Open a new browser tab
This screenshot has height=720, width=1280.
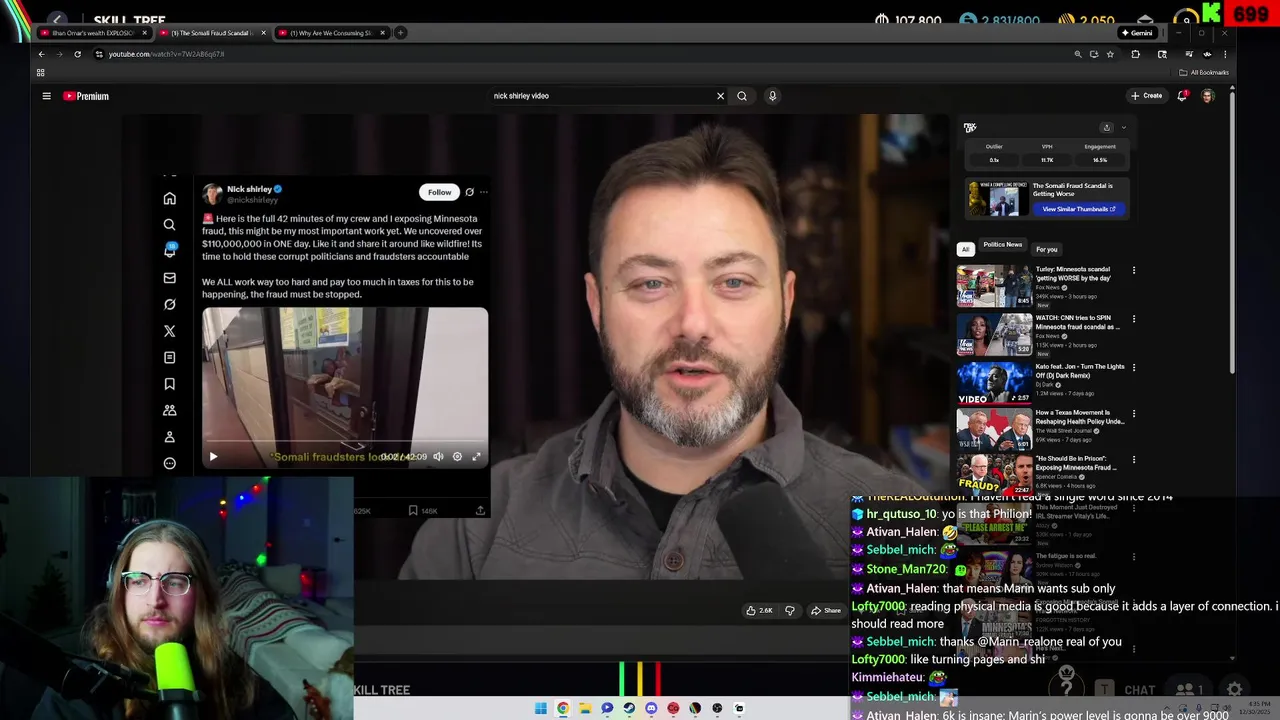point(400,33)
